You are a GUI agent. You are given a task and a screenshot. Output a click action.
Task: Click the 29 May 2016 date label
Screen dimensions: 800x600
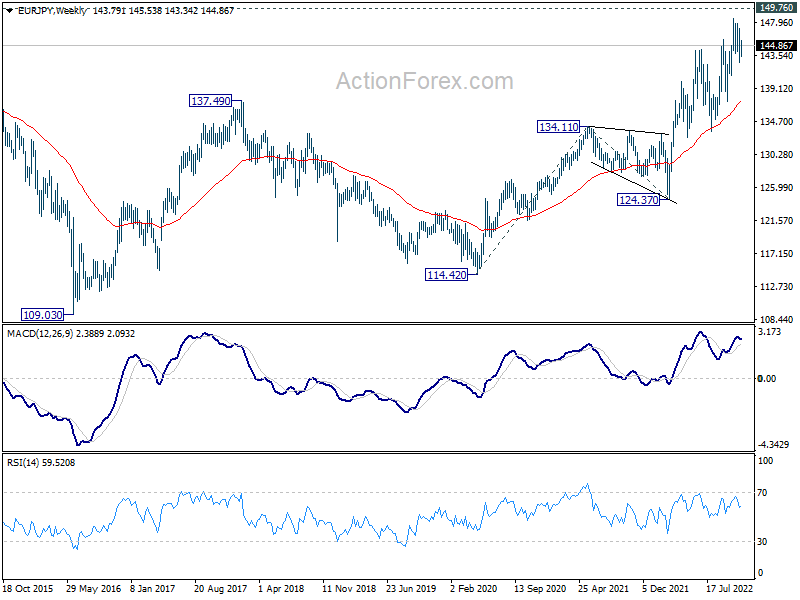pyautogui.click(x=93, y=589)
